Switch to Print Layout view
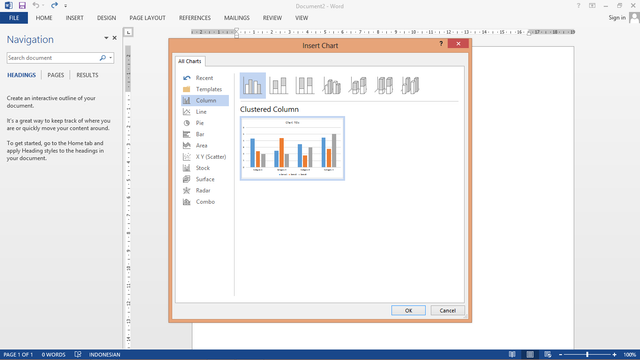This screenshot has width=640, height=360. [x=530, y=355]
